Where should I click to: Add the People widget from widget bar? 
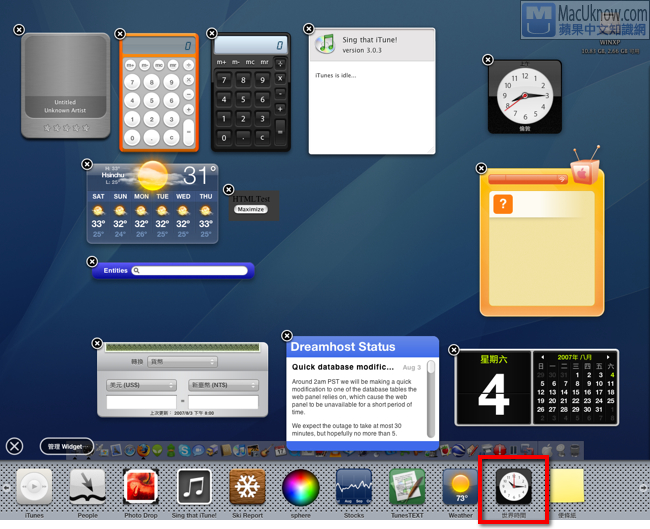[x=87, y=487]
